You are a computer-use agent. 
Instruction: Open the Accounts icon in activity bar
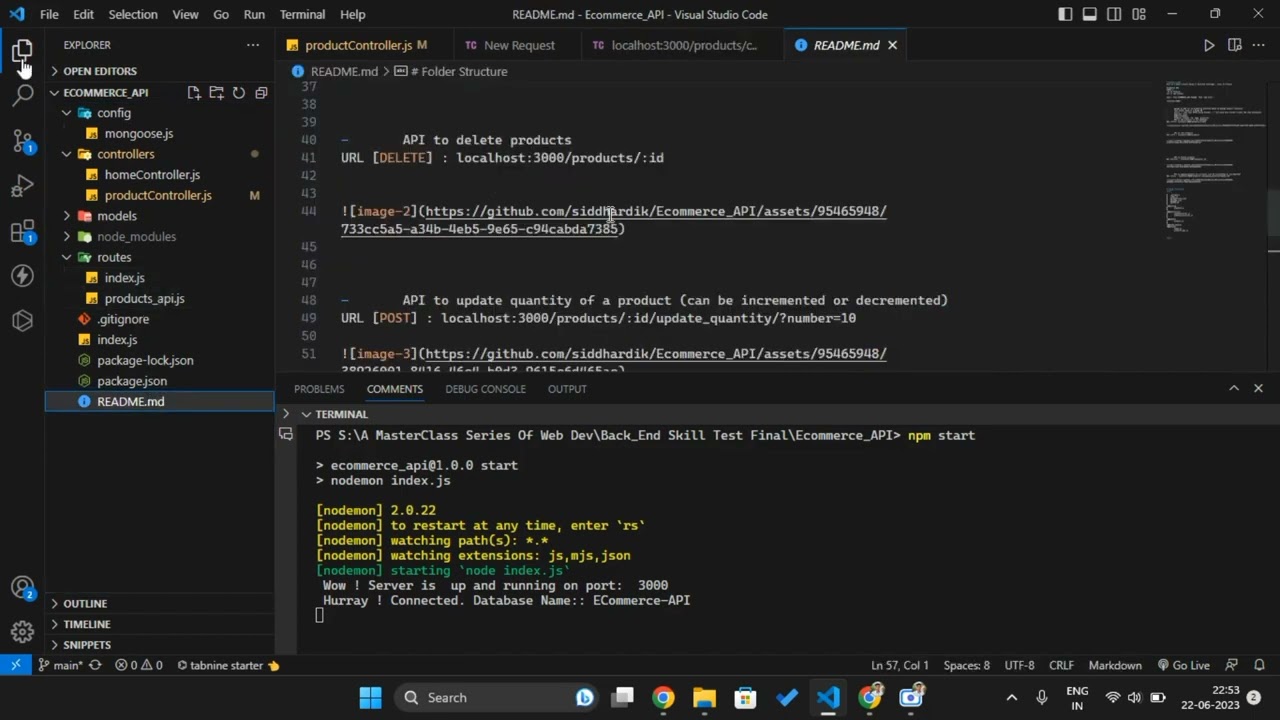pos(22,588)
